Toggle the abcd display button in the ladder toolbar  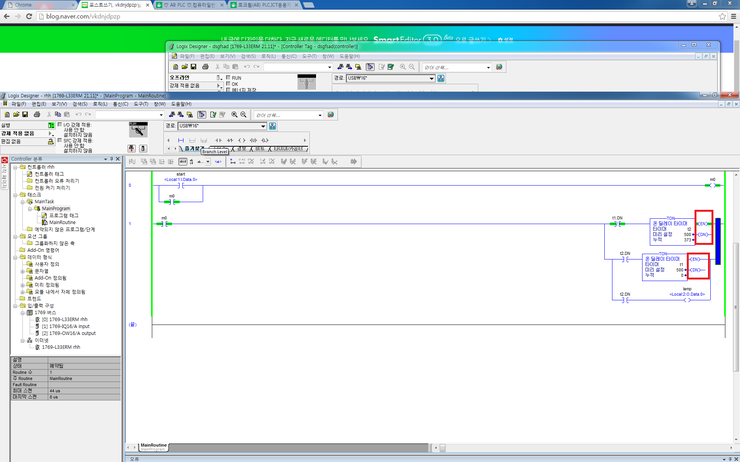coord(183,161)
